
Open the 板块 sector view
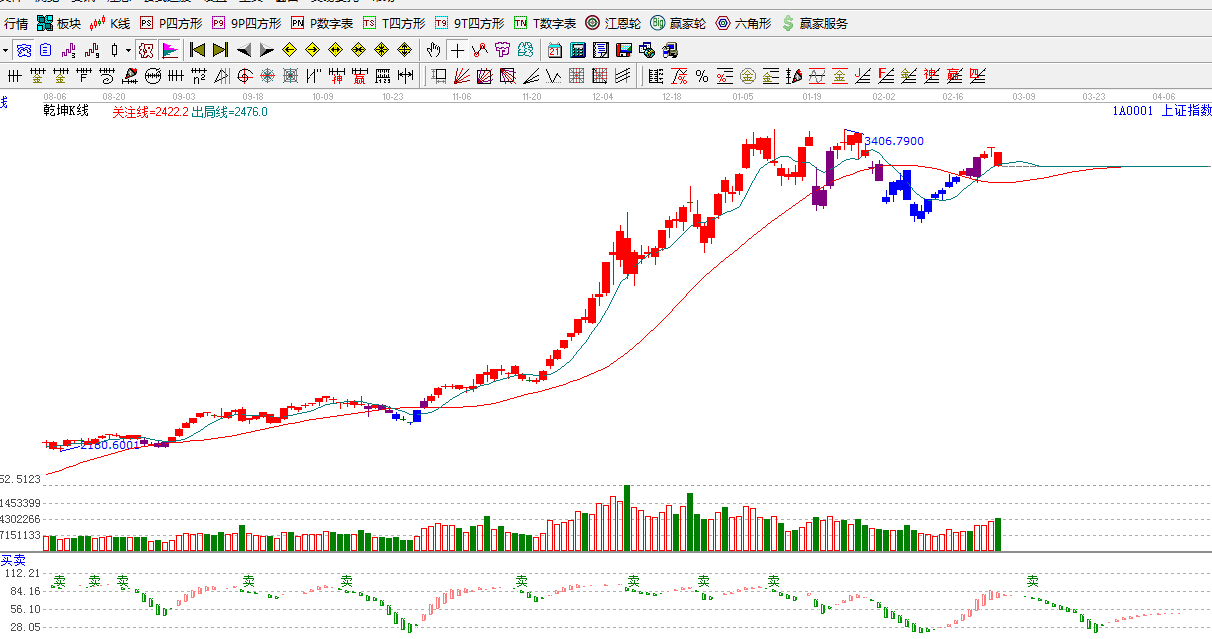[x=59, y=23]
